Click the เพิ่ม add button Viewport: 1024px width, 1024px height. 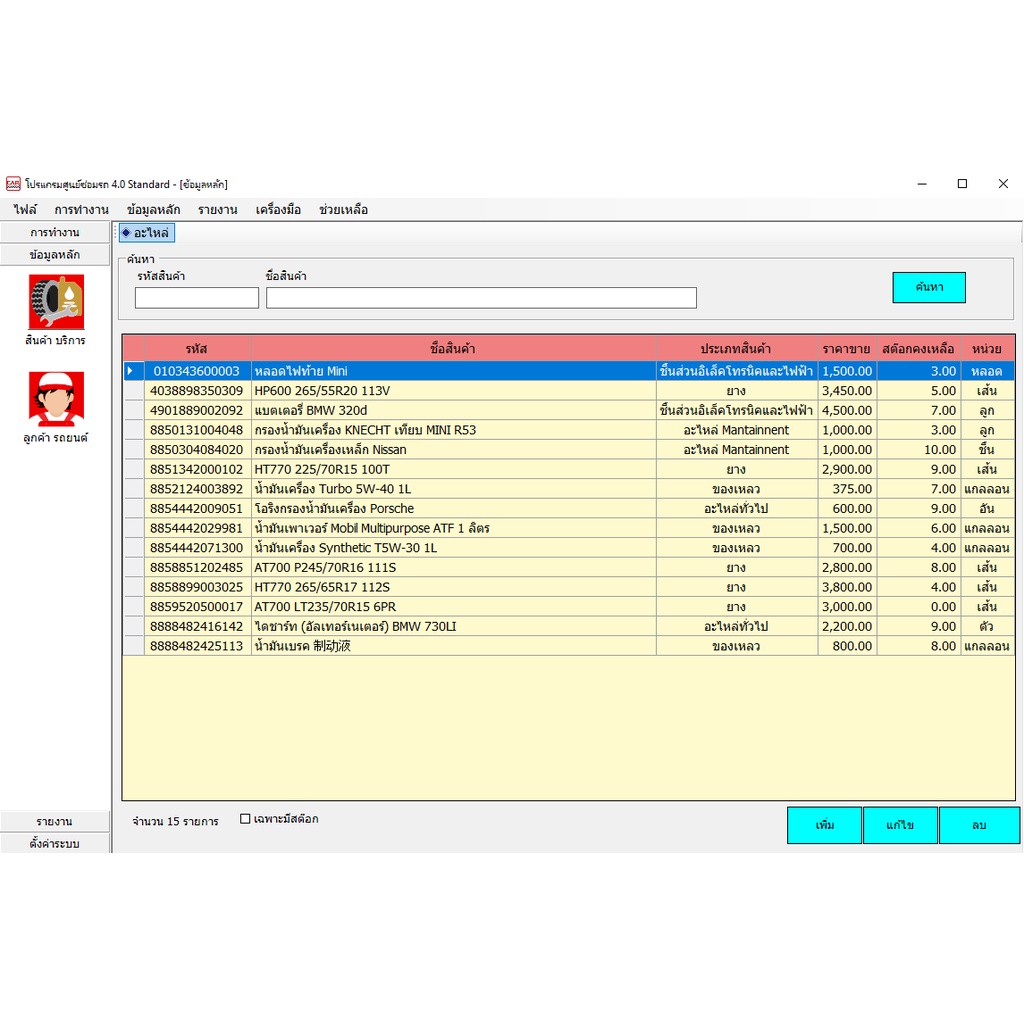824,825
